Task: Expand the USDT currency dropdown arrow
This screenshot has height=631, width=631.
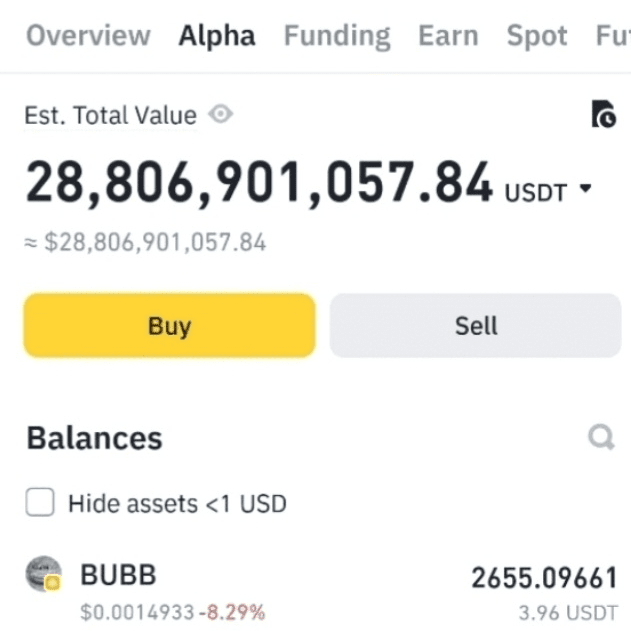Action: click(586, 188)
